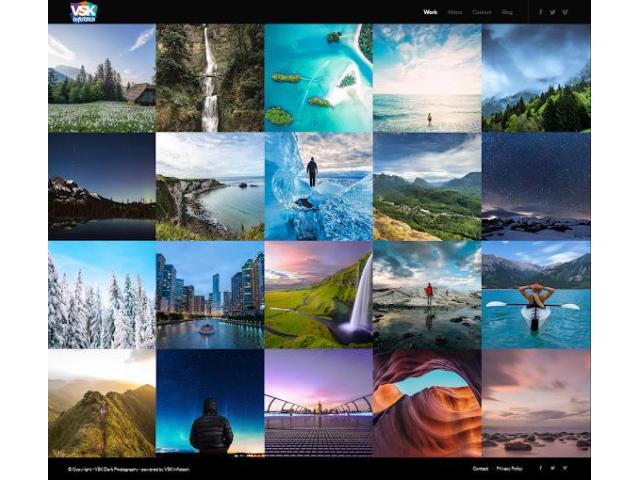Image resolution: width=640 pixels, height=480 pixels.
Task: Select the Work menu item
Action: click(x=430, y=12)
